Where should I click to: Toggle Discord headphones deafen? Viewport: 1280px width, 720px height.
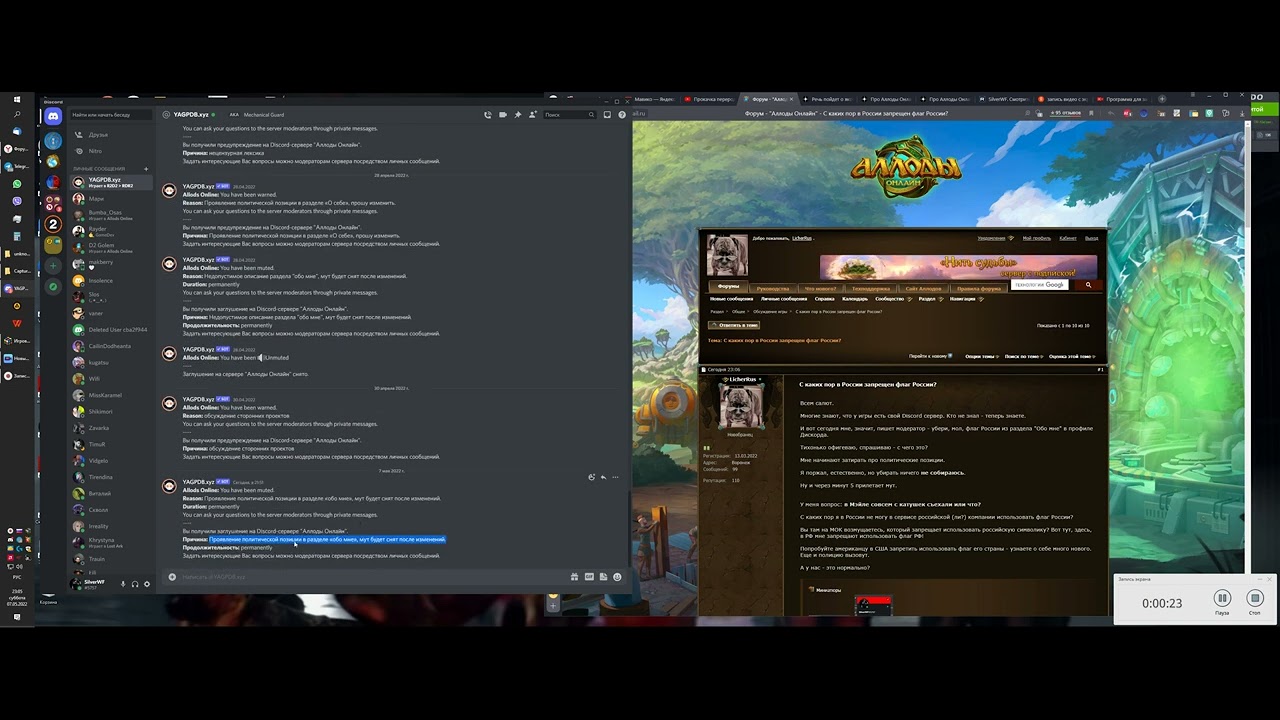click(135, 584)
